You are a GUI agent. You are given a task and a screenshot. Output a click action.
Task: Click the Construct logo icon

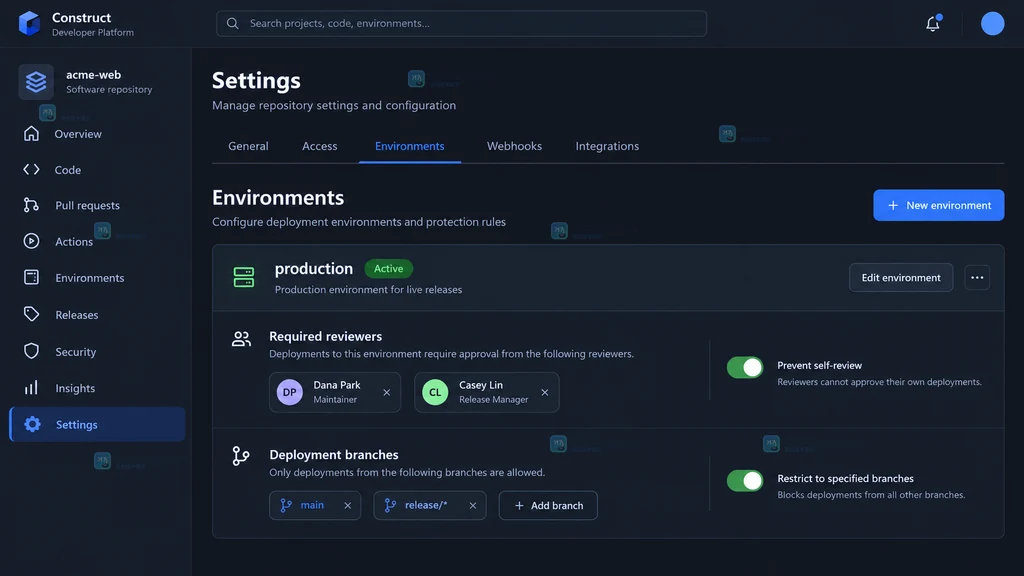click(29, 24)
